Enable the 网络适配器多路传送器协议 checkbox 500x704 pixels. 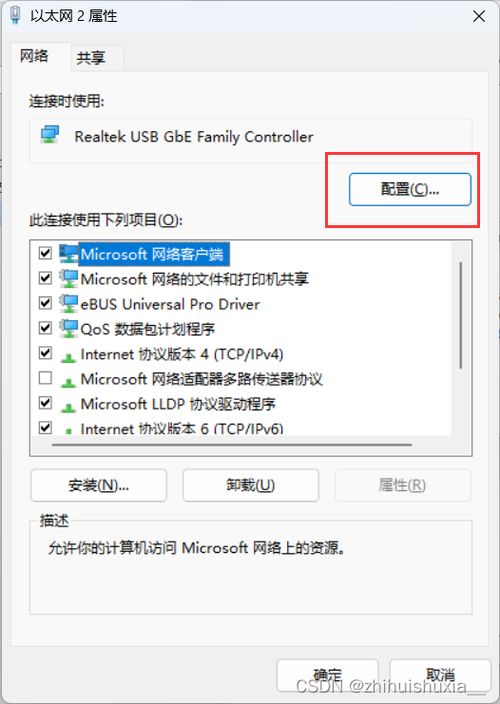pyautogui.click(x=45, y=378)
